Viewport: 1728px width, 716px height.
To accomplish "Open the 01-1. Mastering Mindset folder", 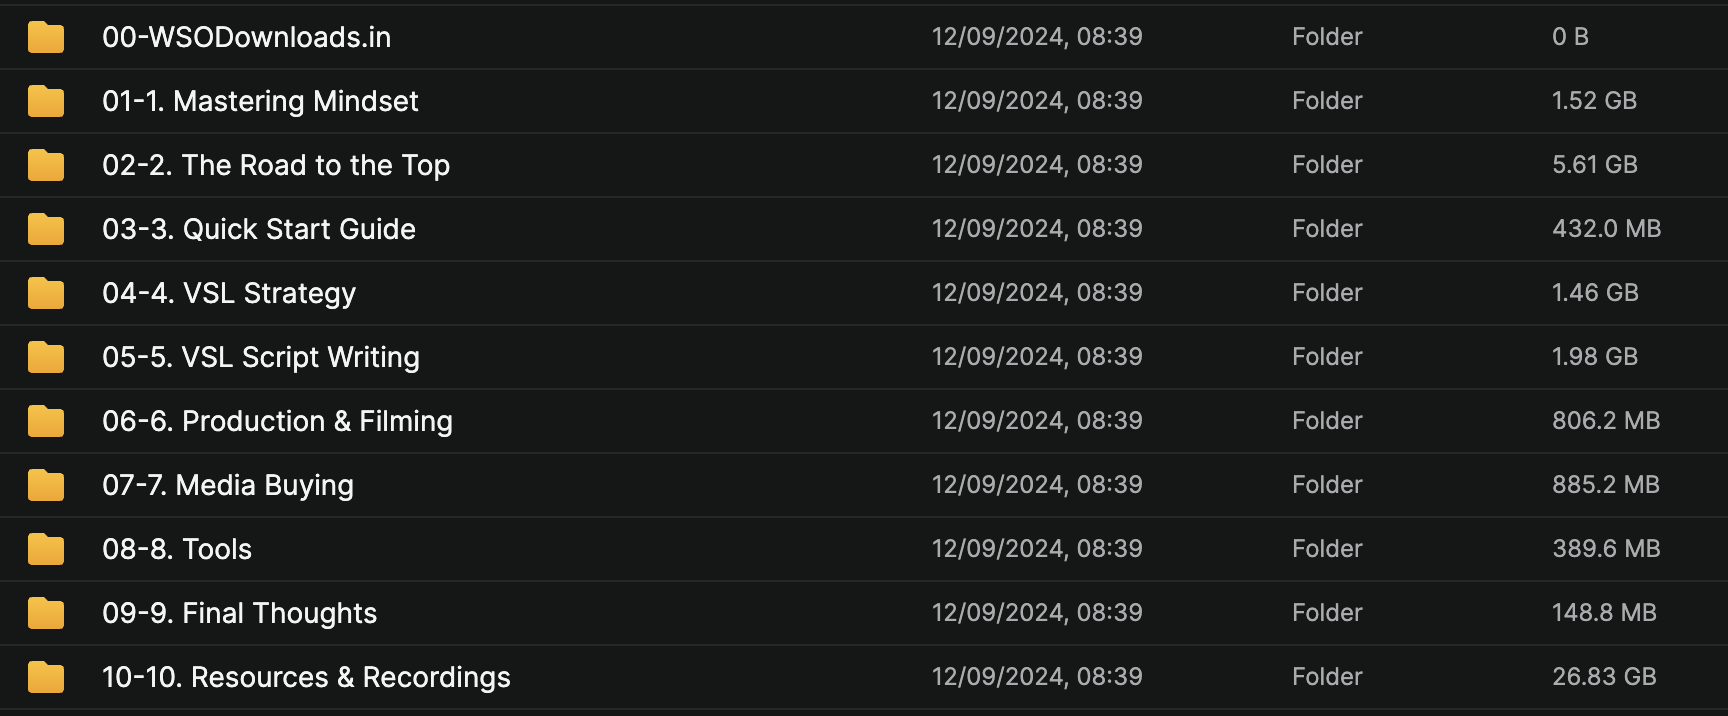I will [260, 101].
